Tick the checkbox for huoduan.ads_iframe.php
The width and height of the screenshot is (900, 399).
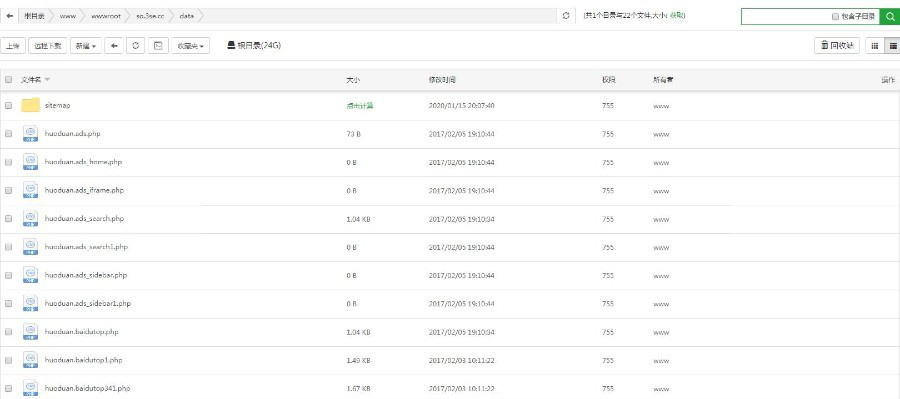[8, 191]
